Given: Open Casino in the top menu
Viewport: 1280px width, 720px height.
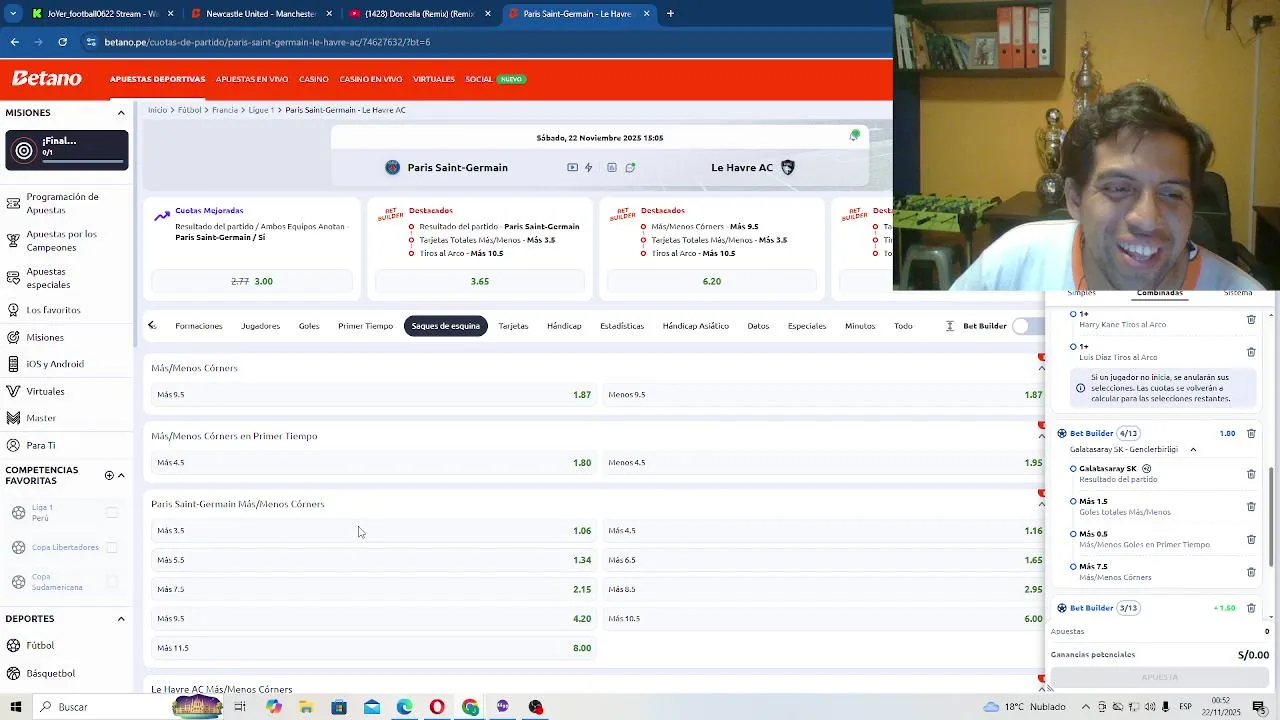Looking at the screenshot, I should pos(313,79).
